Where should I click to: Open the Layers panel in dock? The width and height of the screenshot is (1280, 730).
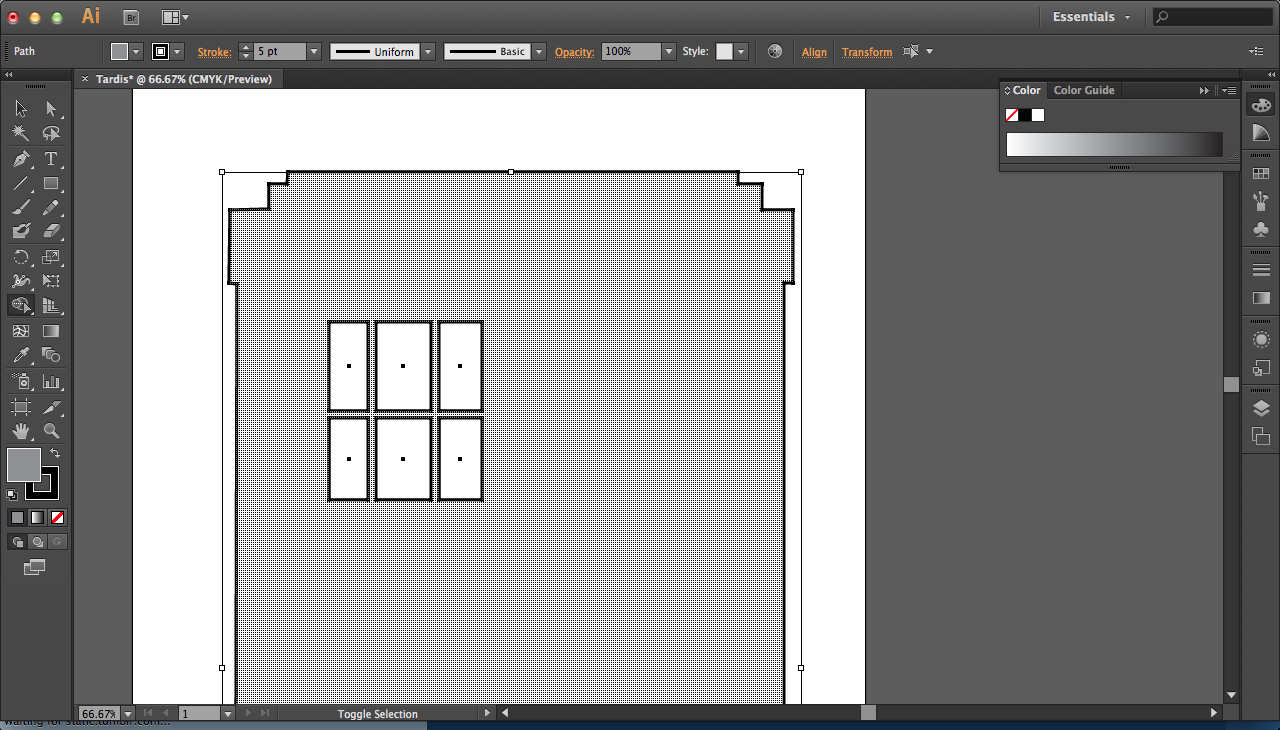pyautogui.click(x=1261, y=408)
